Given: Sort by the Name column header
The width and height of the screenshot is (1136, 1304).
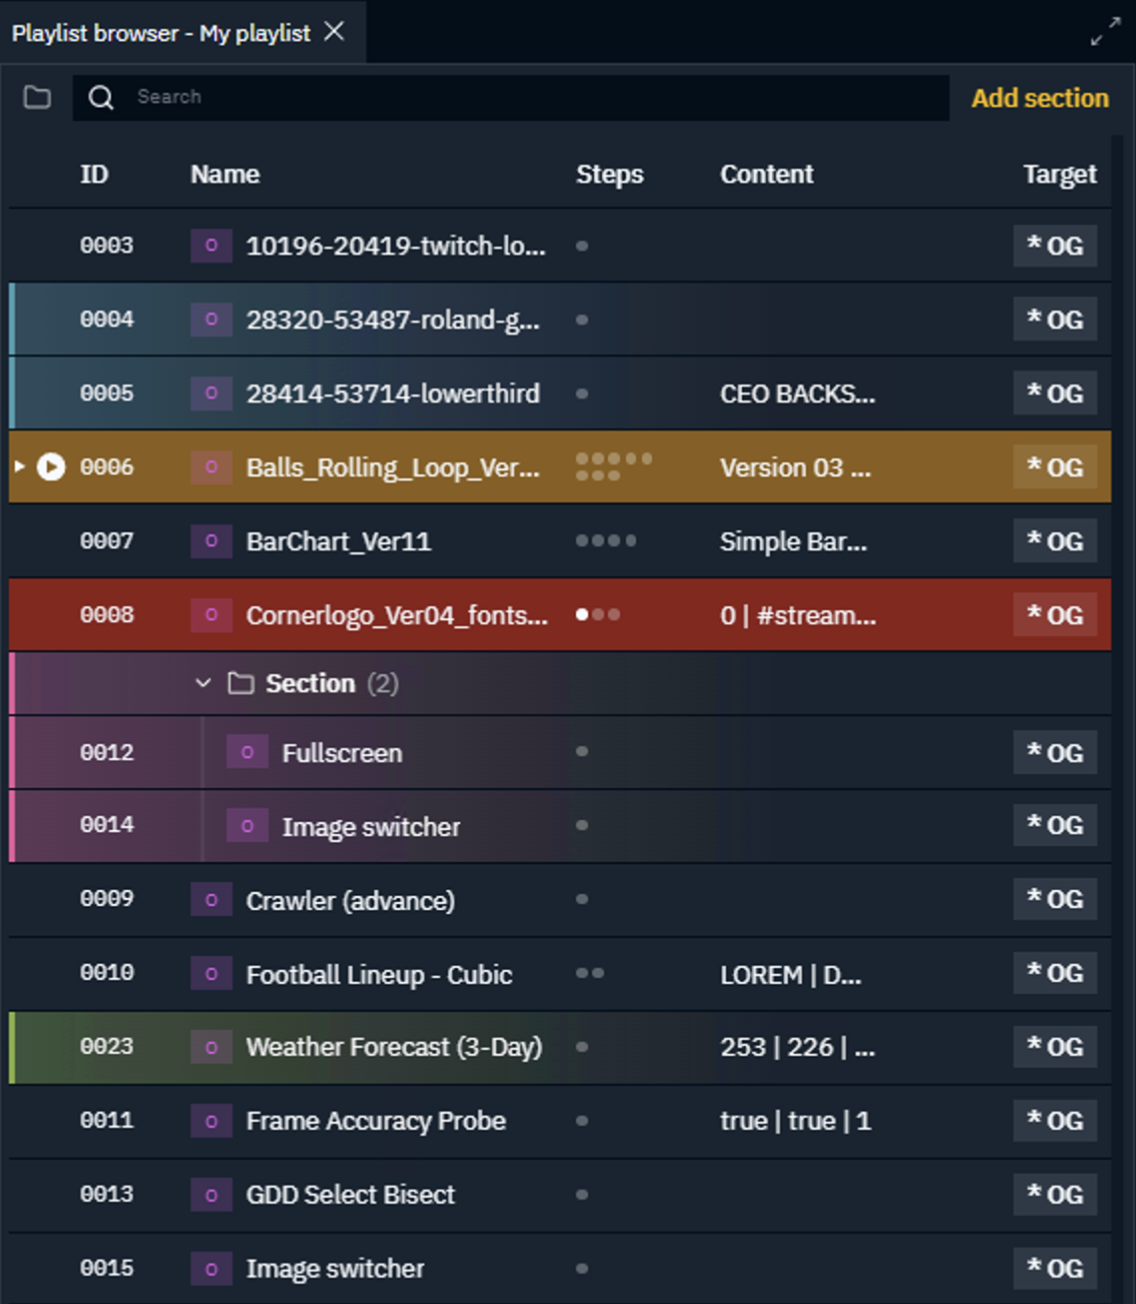Looking at the screenshot, I should pos(225,174).
